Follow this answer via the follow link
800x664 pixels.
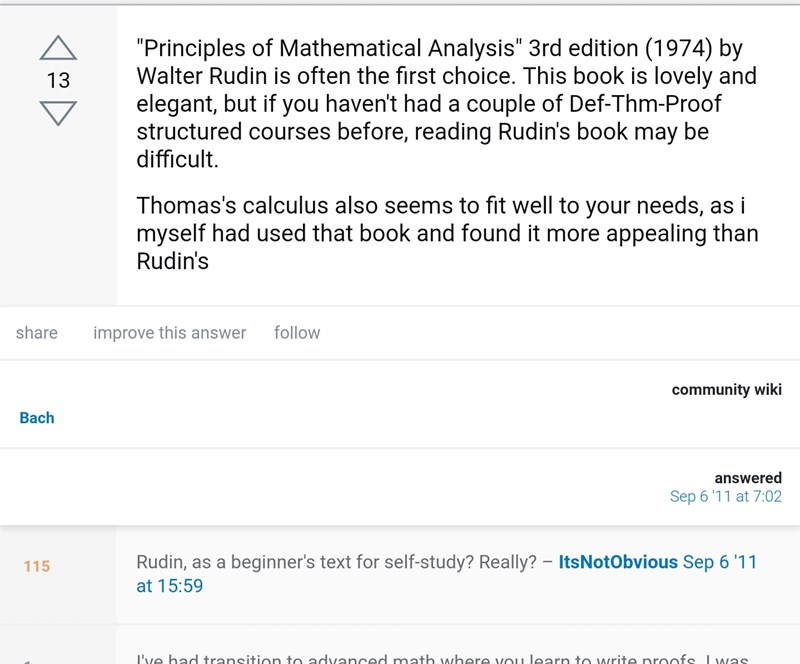pos(297,333)
